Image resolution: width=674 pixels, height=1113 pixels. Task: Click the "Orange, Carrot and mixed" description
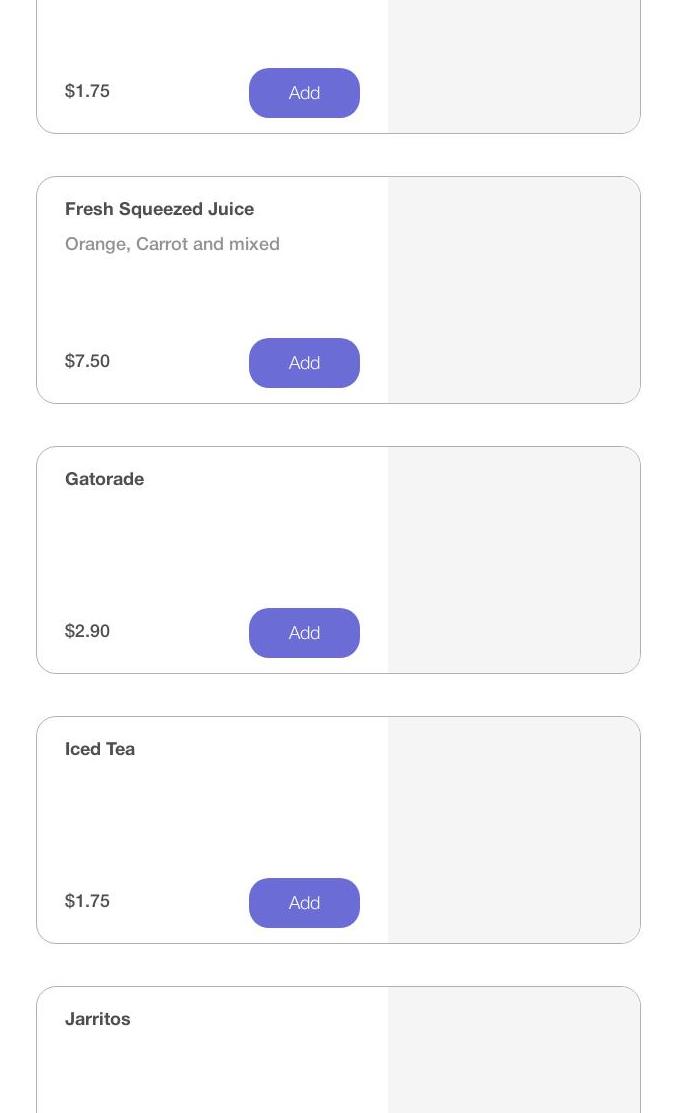point(172,244)
